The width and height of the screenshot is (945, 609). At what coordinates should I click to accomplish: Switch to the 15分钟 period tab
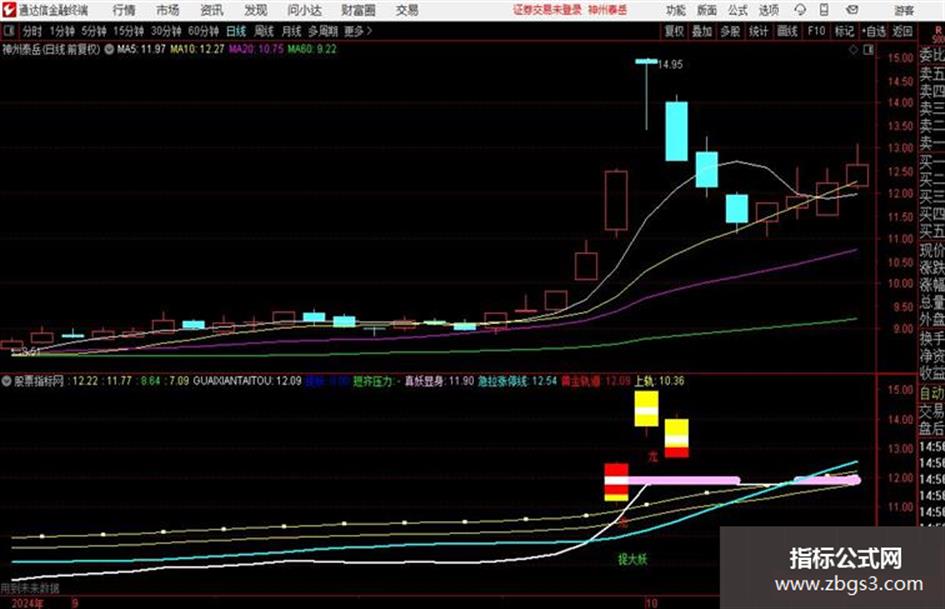tap(129, 31)
